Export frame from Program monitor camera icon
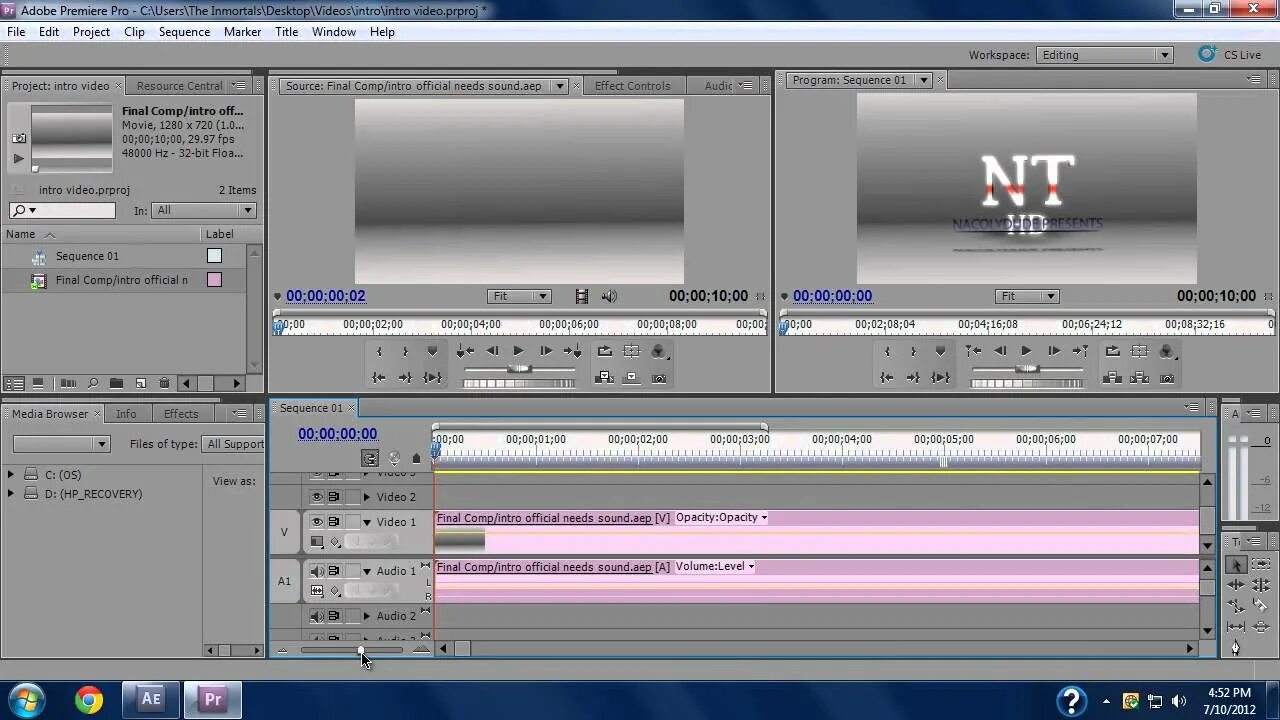This screenshot has height=720, width=1280. [1166, 378]
